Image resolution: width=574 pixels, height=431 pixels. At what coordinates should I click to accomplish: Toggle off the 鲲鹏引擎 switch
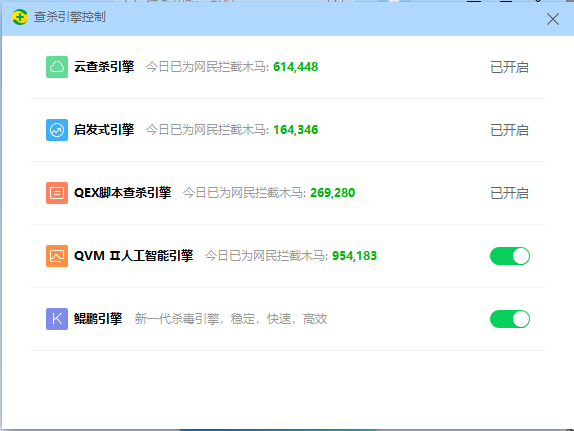(510, 319)
